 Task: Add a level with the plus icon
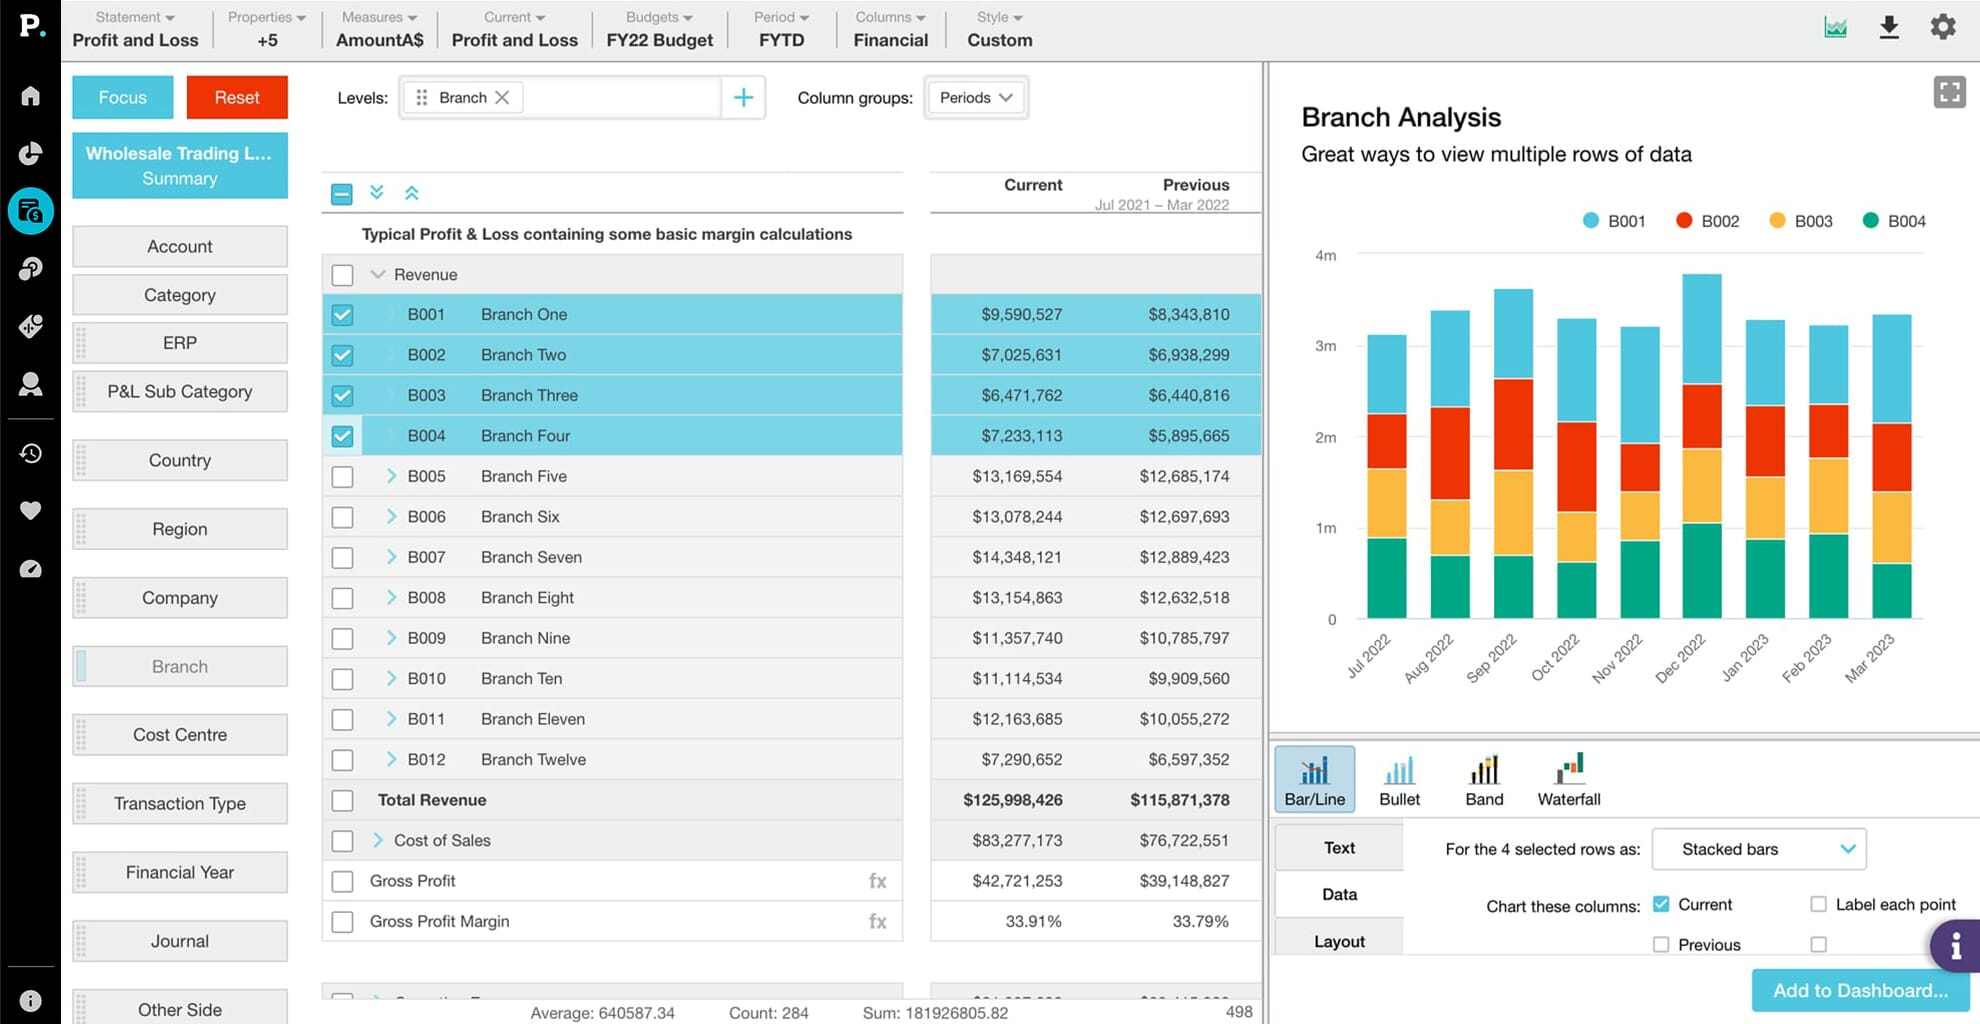click(x=743, y=98)
